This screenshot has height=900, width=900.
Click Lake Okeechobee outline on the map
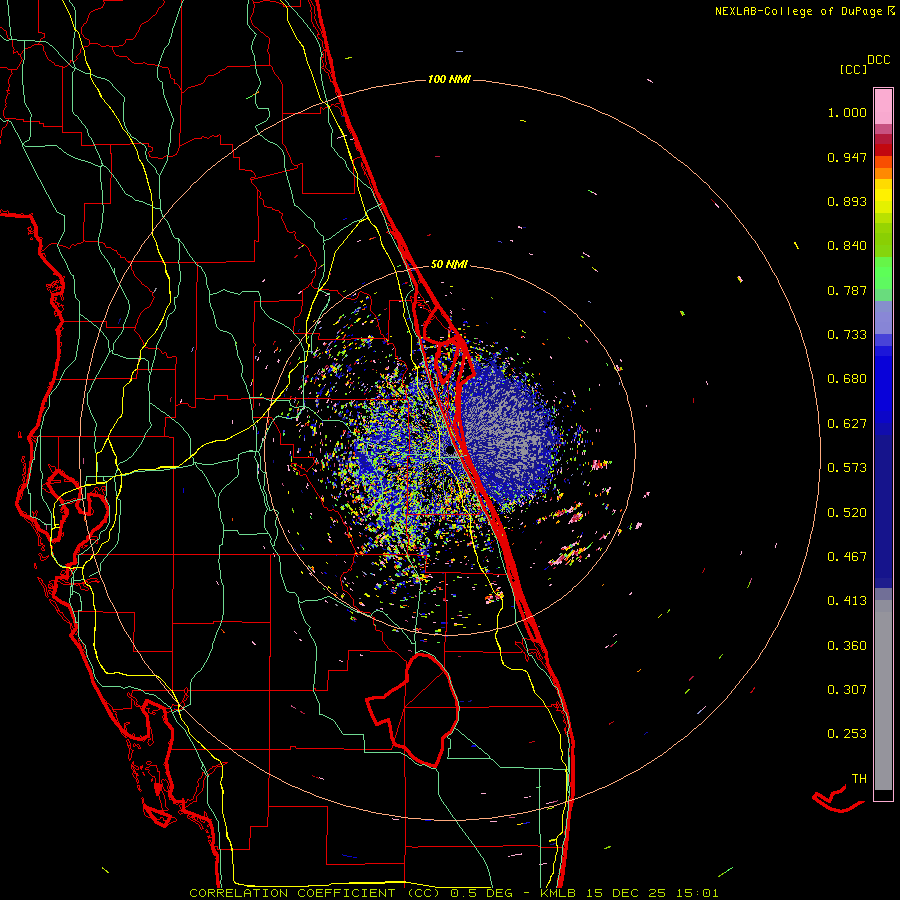(x=413, y=709)
